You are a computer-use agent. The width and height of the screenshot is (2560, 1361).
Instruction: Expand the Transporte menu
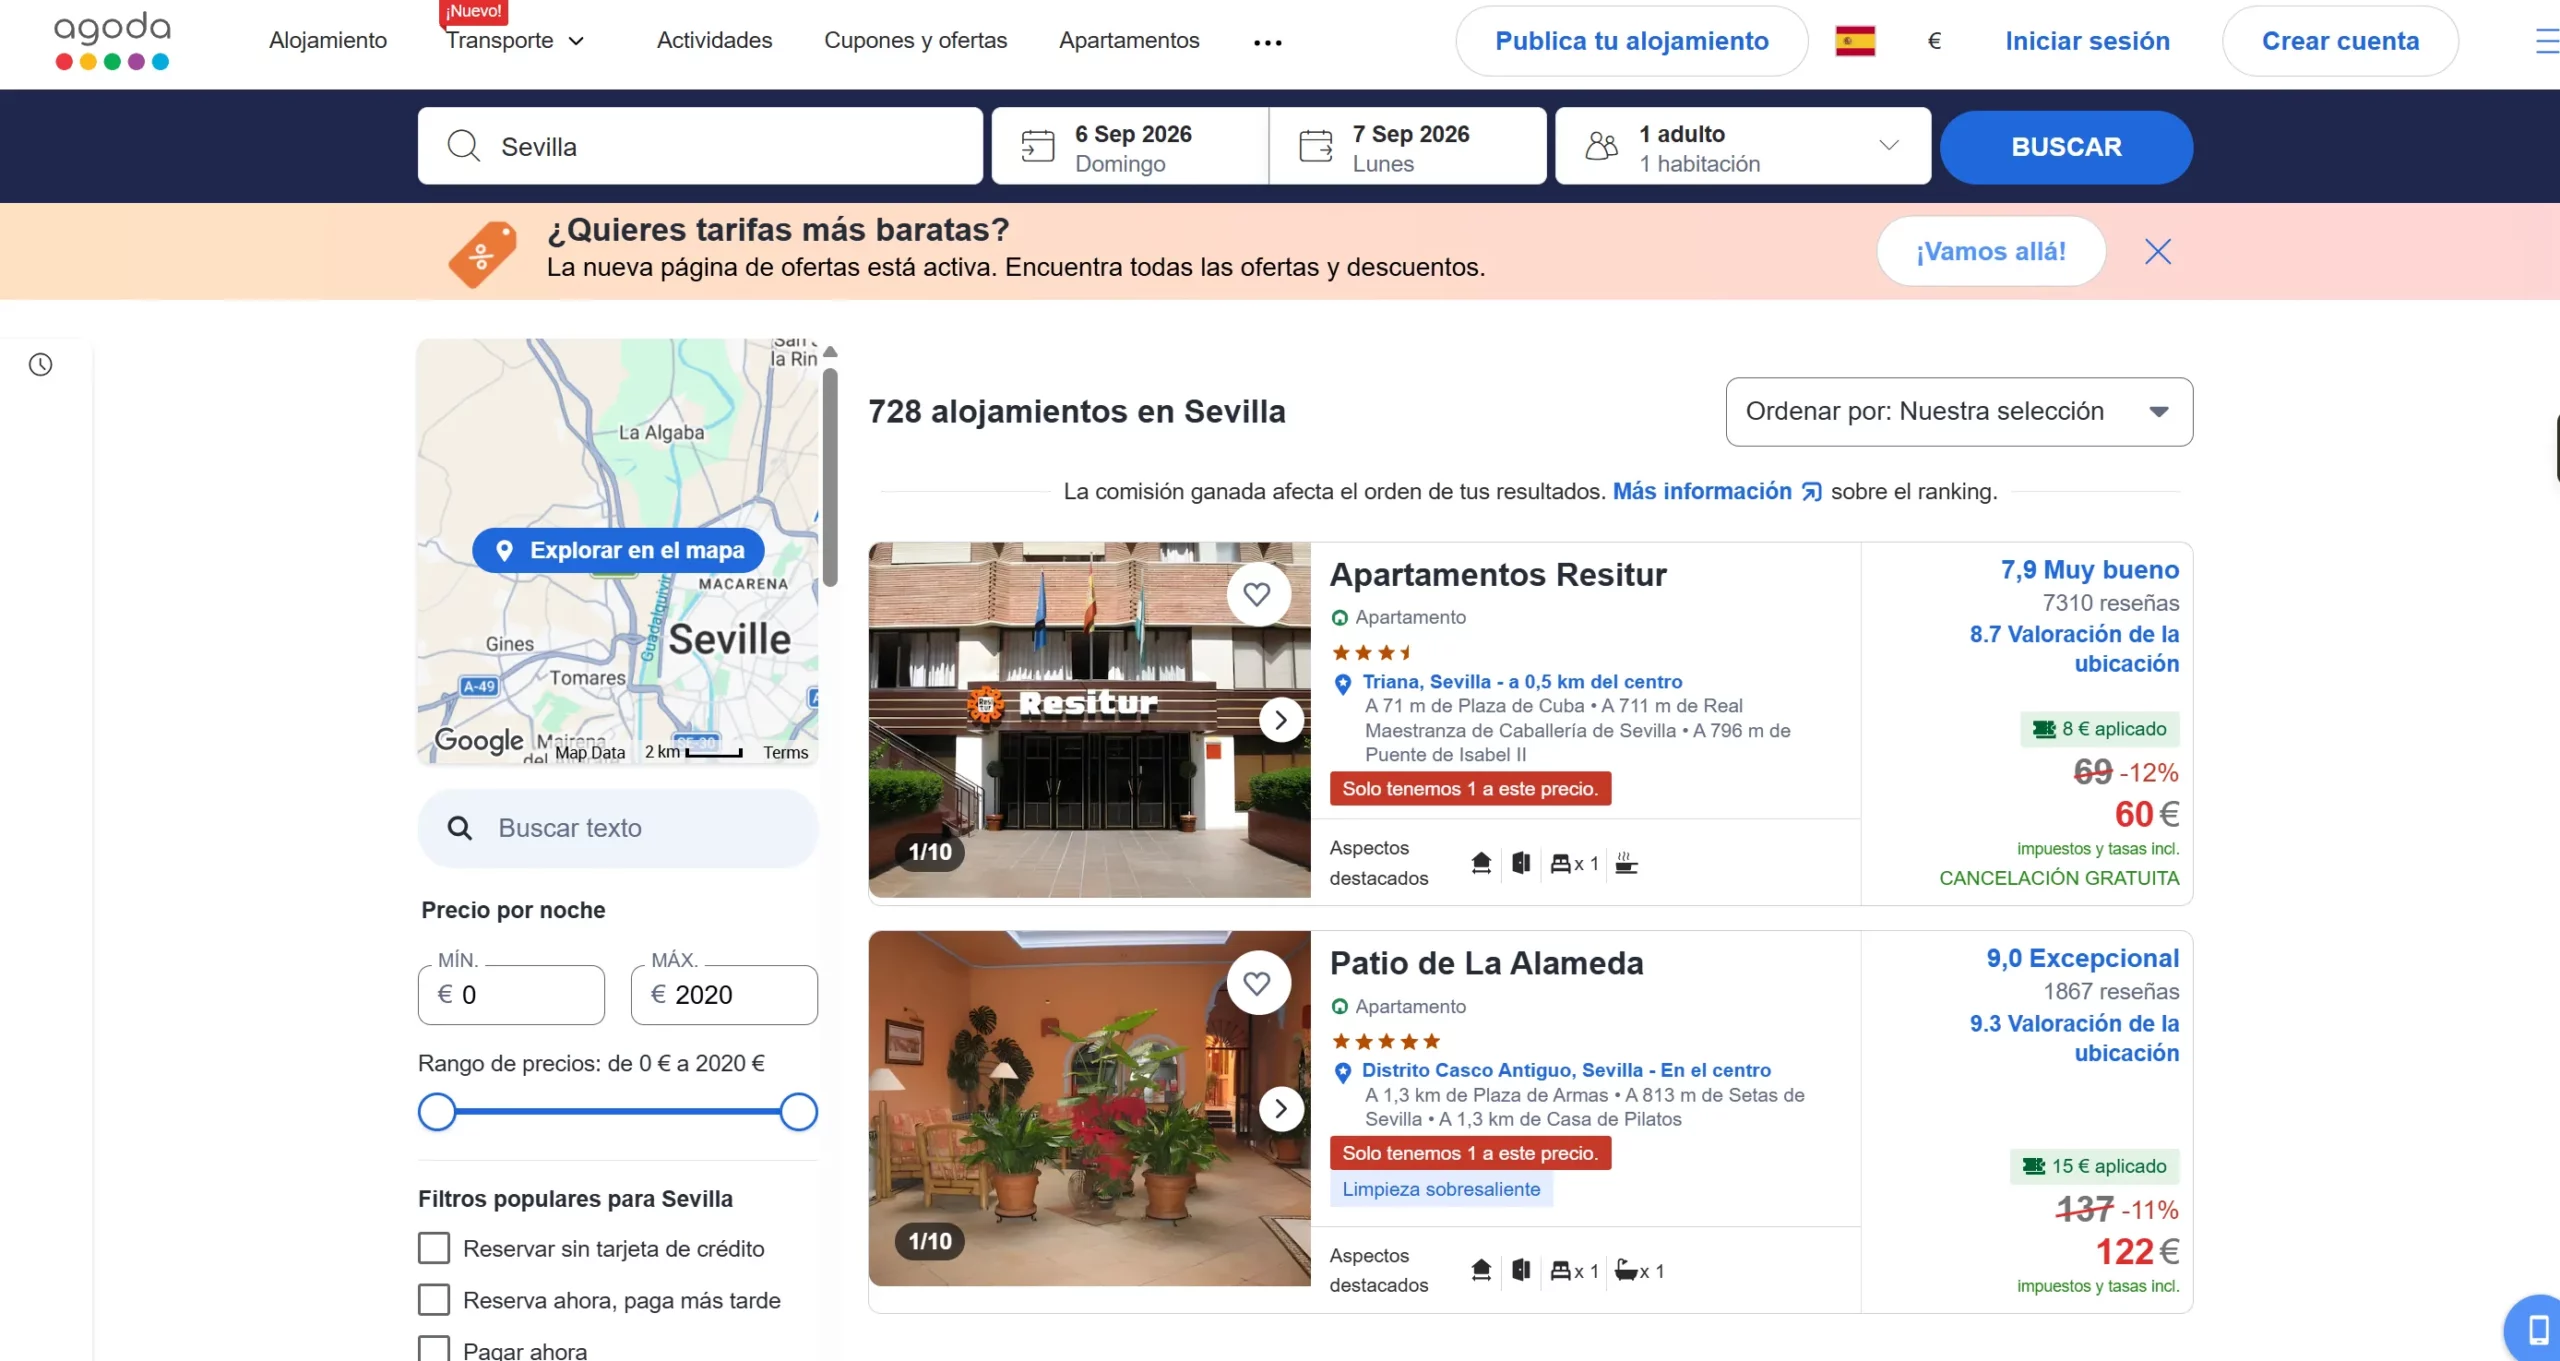pyautogui.click(x=515, y=40)
